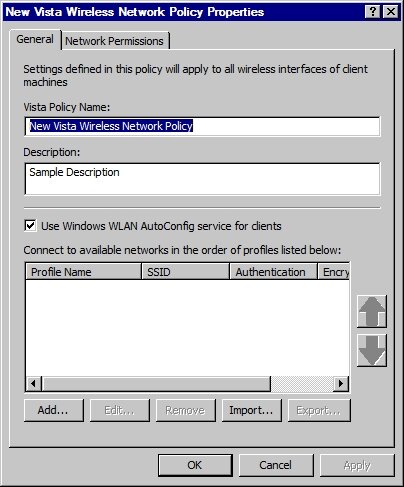Click the list's scroll right arrow
The height and width of the screenshot is (487, 404).
(341, 383)
